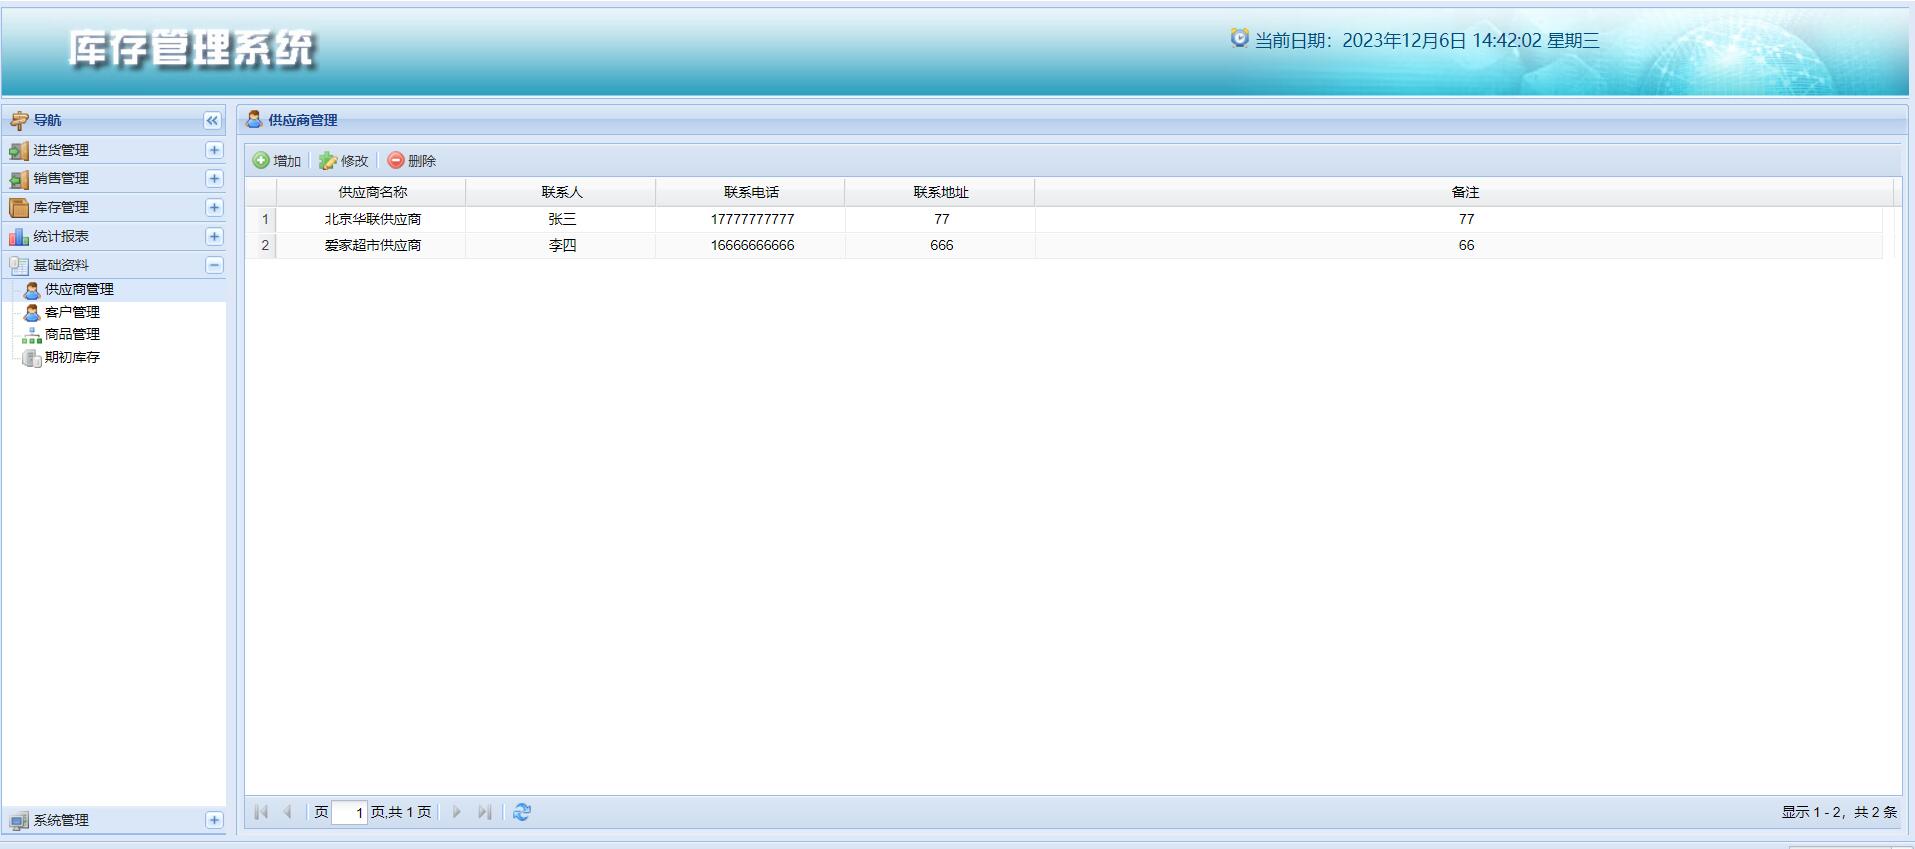Open the 库存管理 menu header
The image size is (1915, 849).
tap(114, 207)
